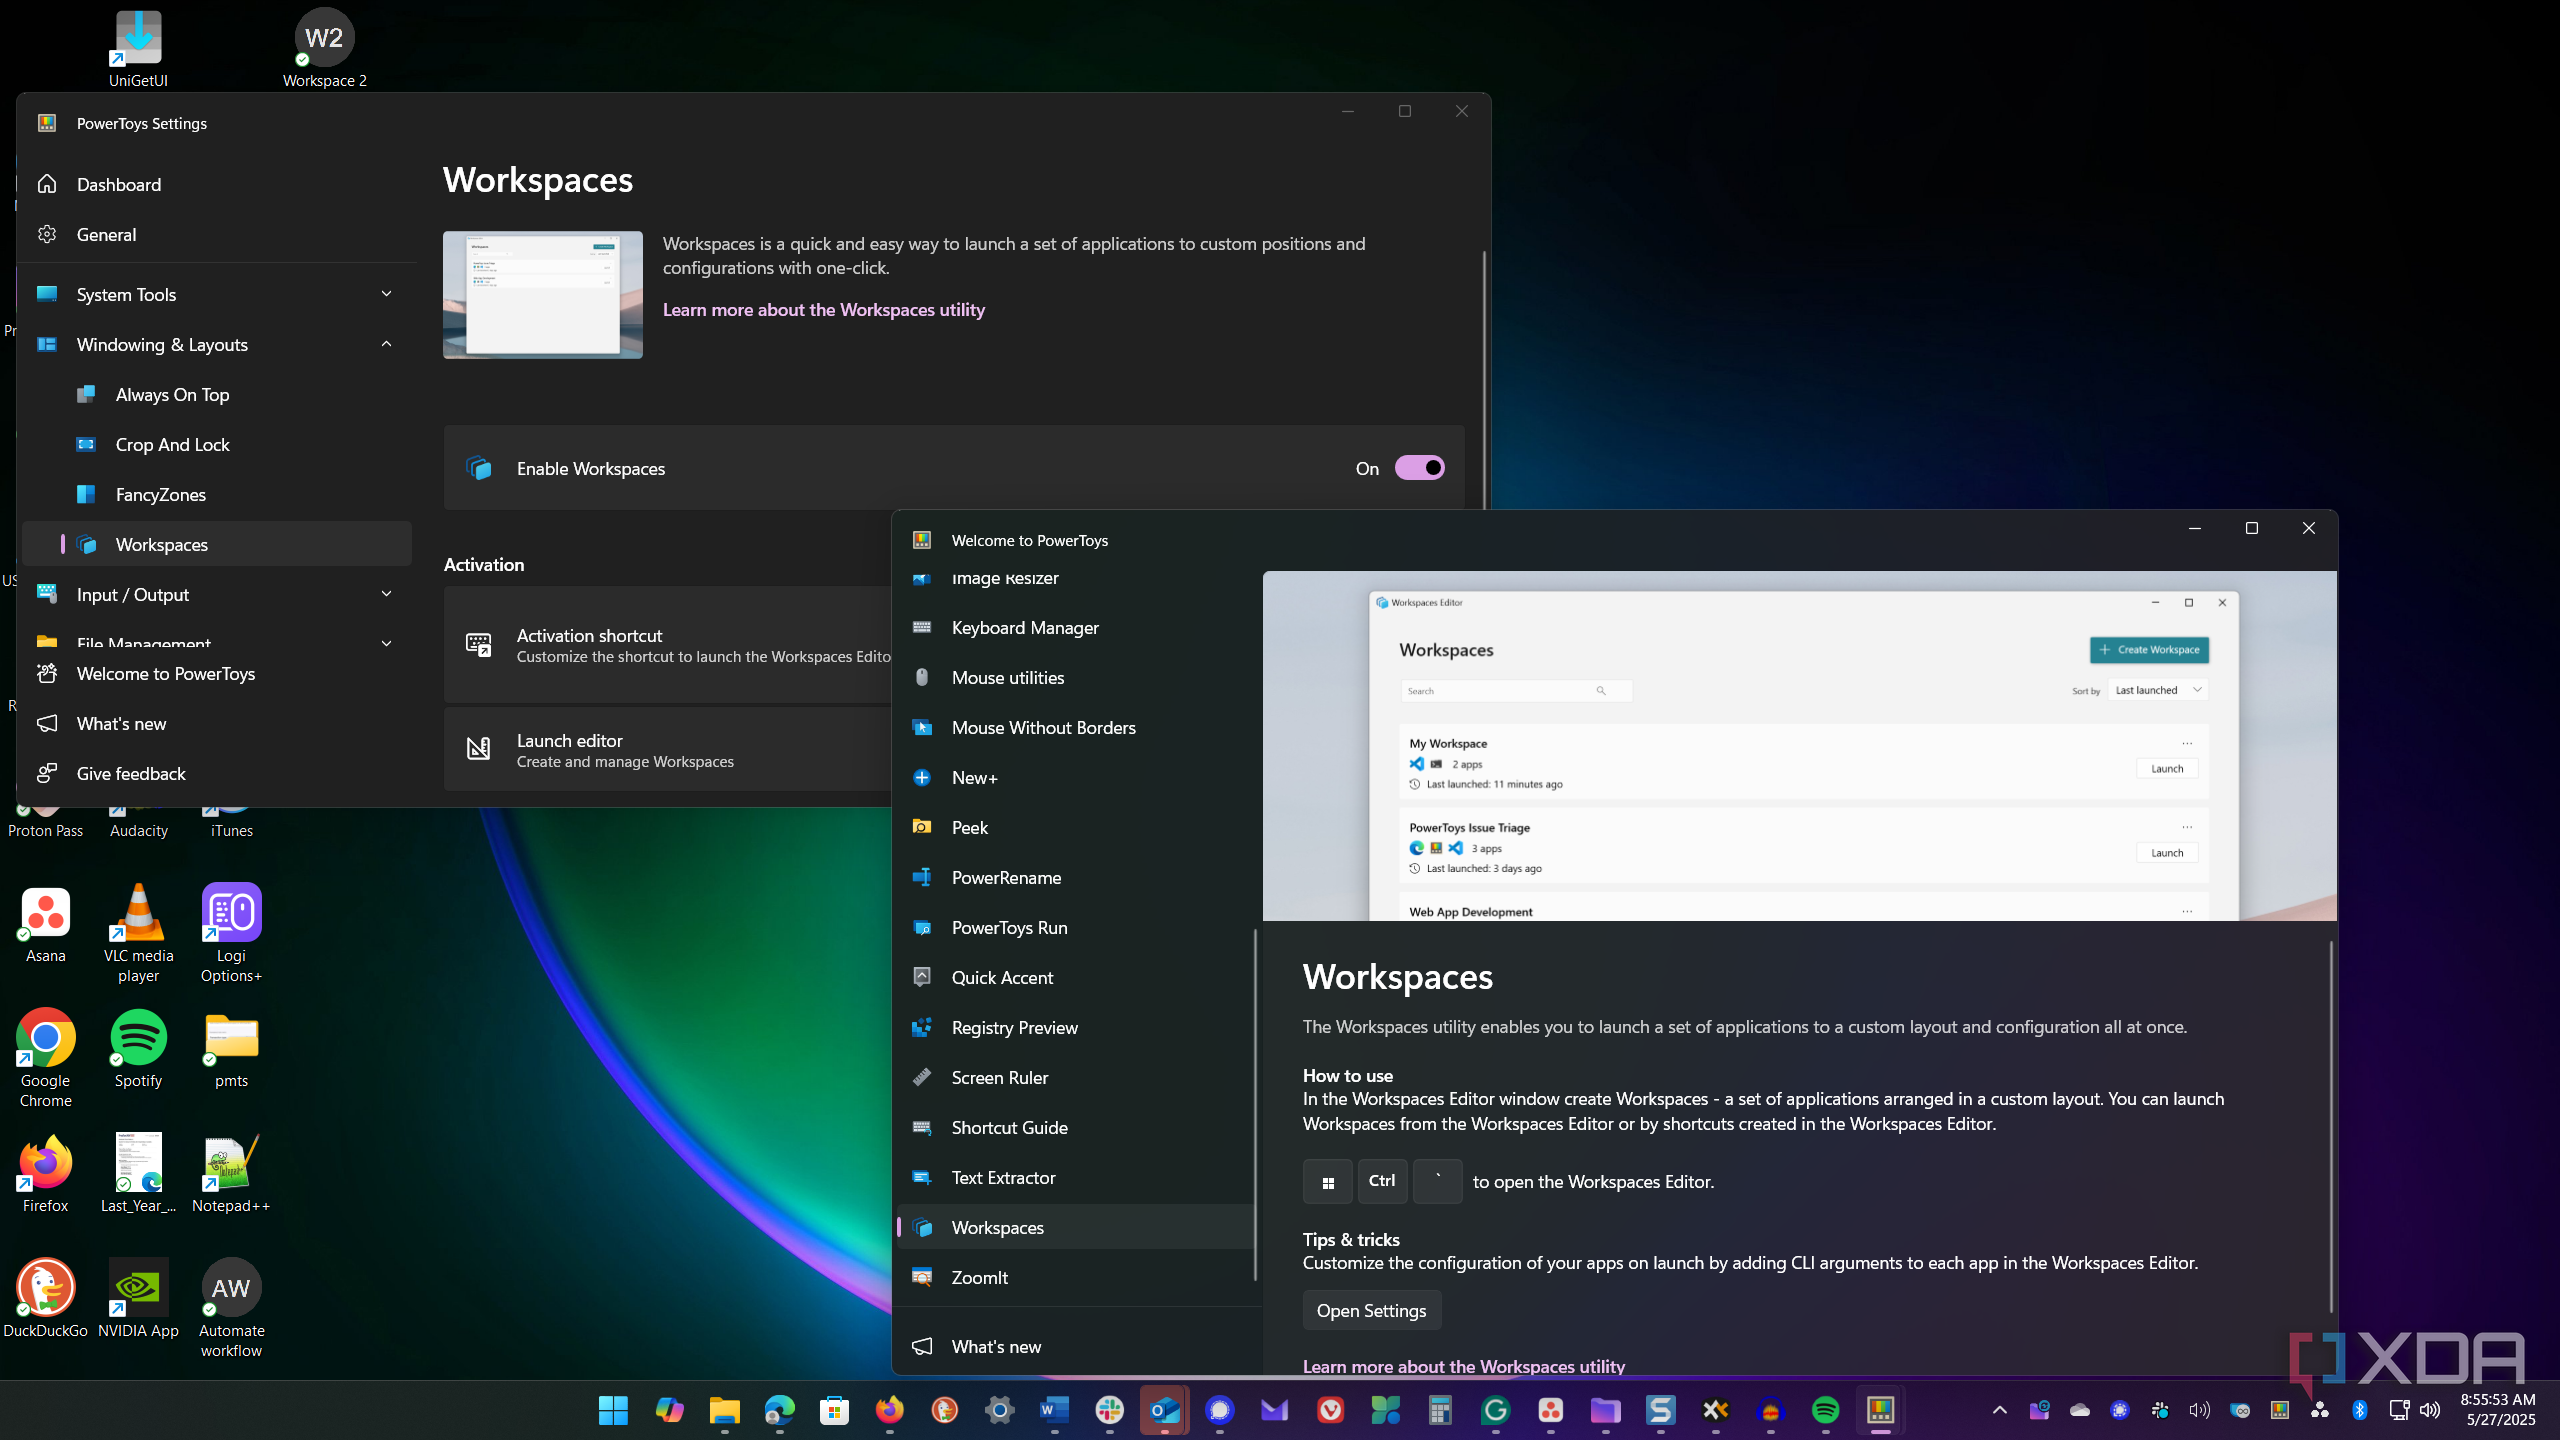Click the Launch editor card
Viewport: 2560px width, 1440px height.
(667, 749)
